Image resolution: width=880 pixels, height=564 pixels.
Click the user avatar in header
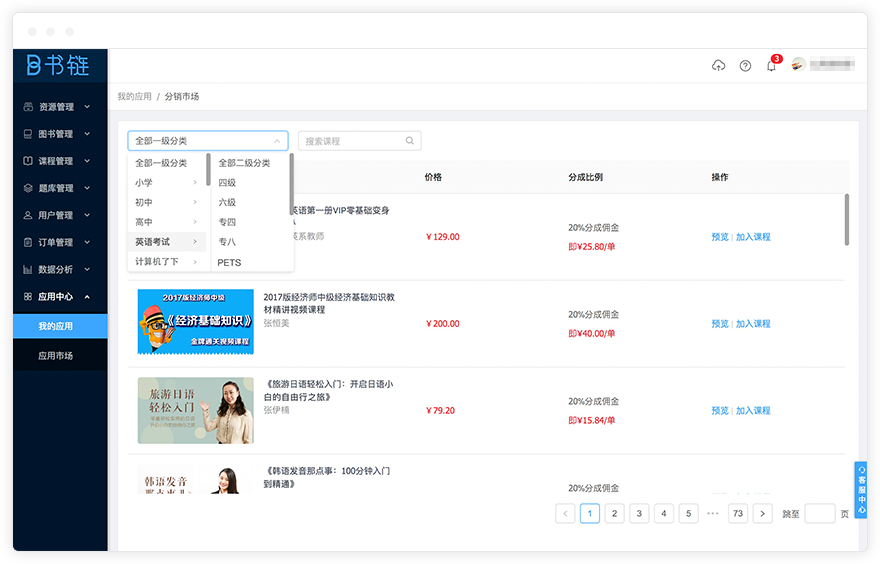click(798, 65)
